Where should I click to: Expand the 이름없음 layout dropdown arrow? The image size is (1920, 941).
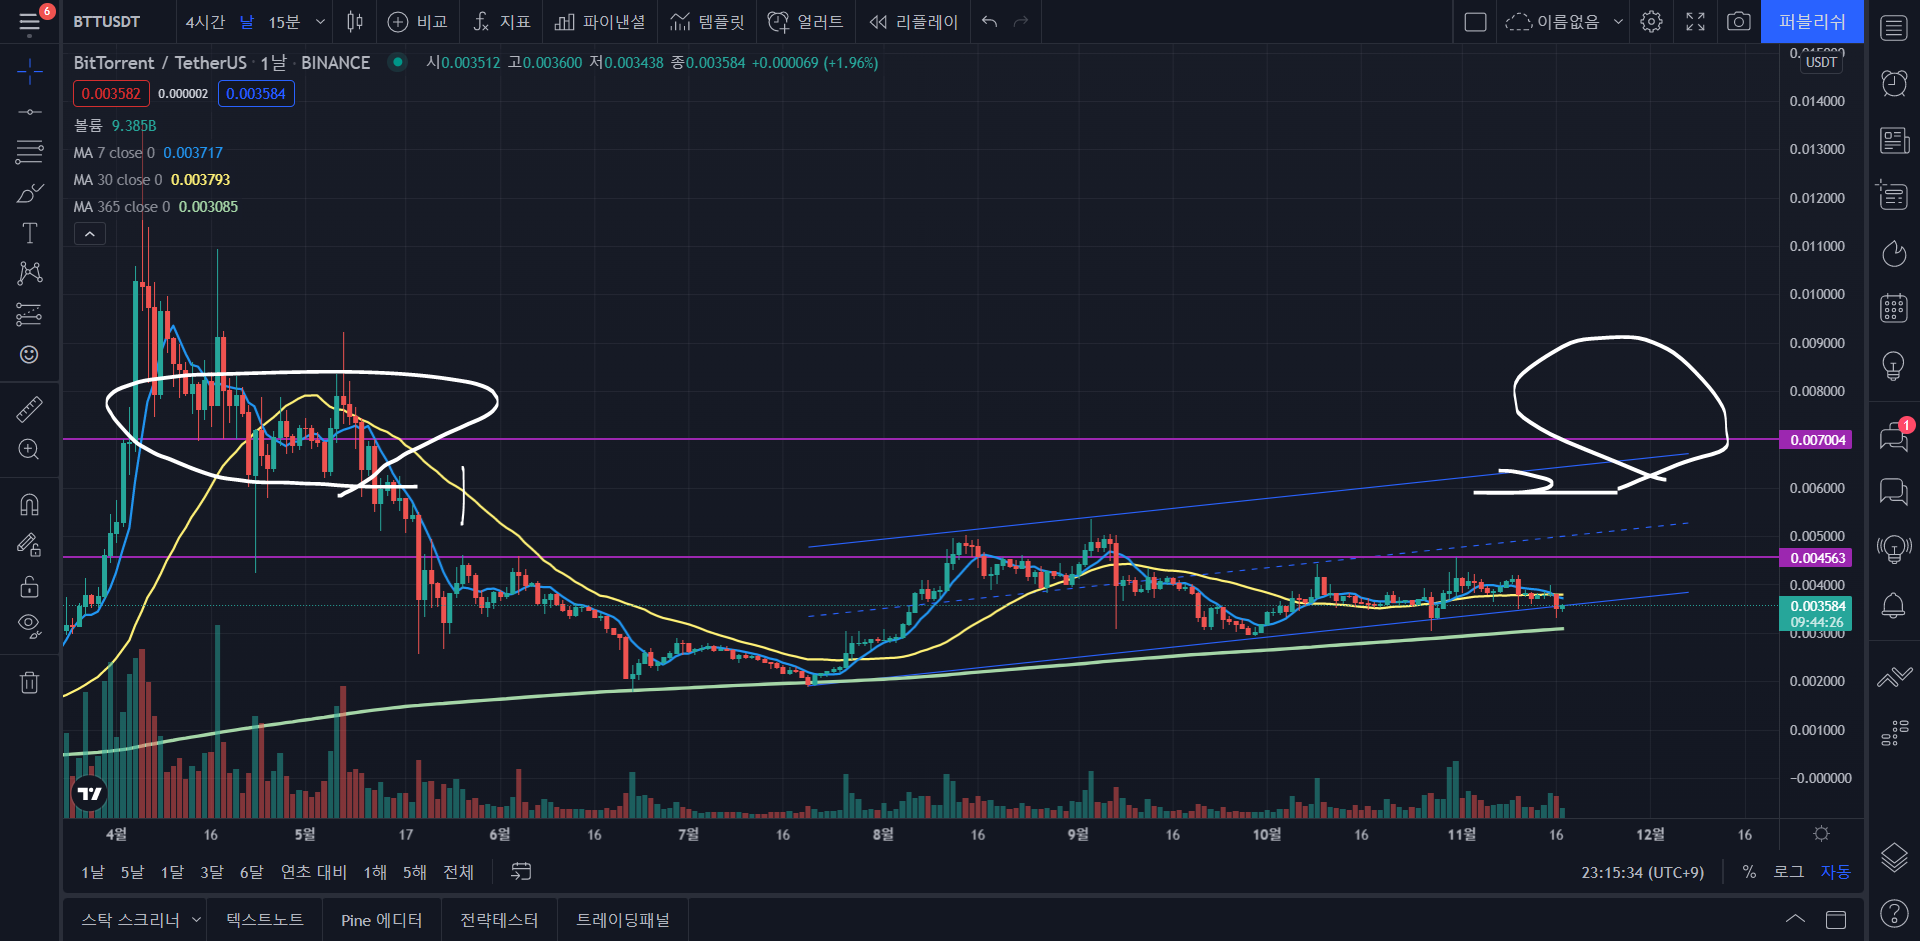(1618, 22)
